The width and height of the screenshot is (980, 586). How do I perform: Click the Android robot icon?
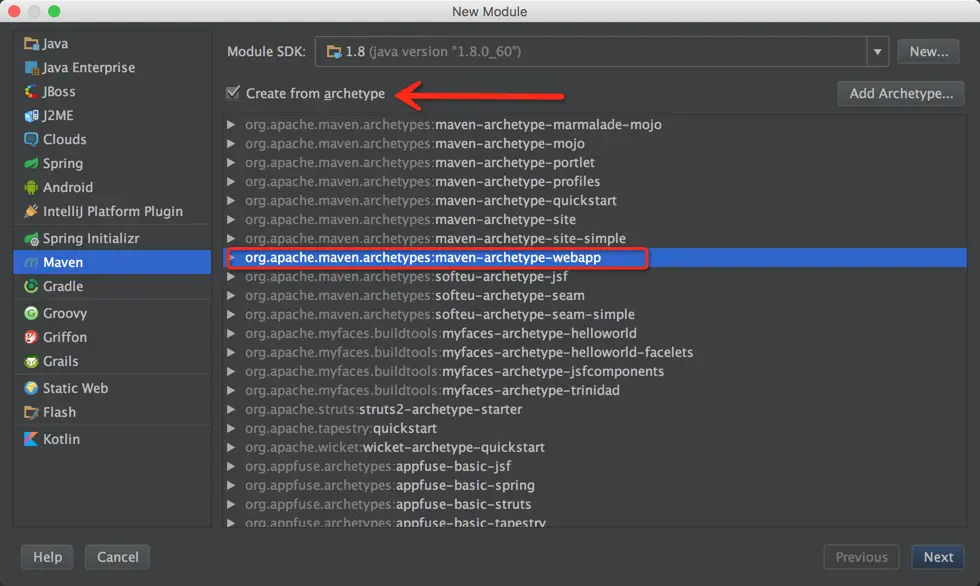pyautogui.click(x=31, y=187)
